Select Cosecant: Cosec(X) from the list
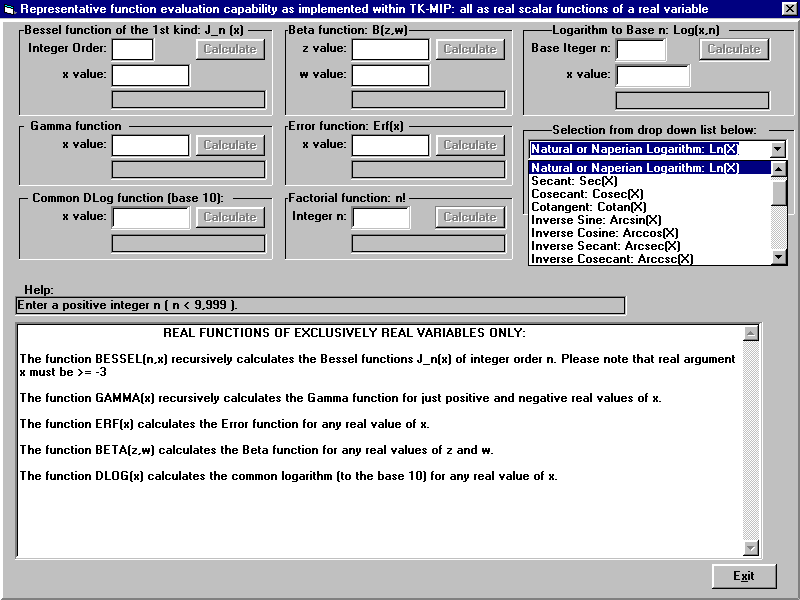 tap(650, 194)
